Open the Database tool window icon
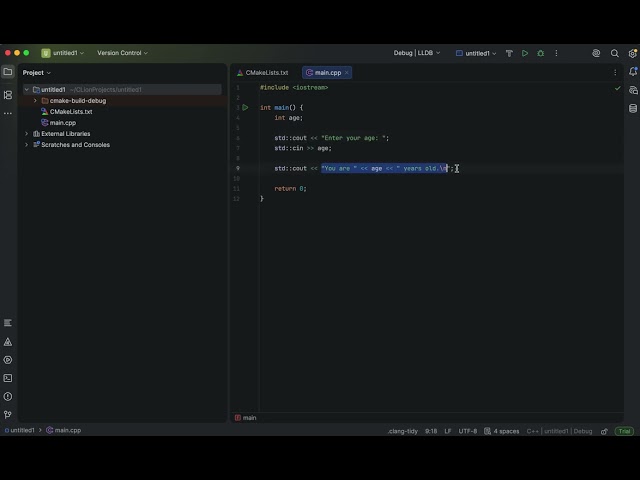The image size is (640, 480). [x=633, y=108]
